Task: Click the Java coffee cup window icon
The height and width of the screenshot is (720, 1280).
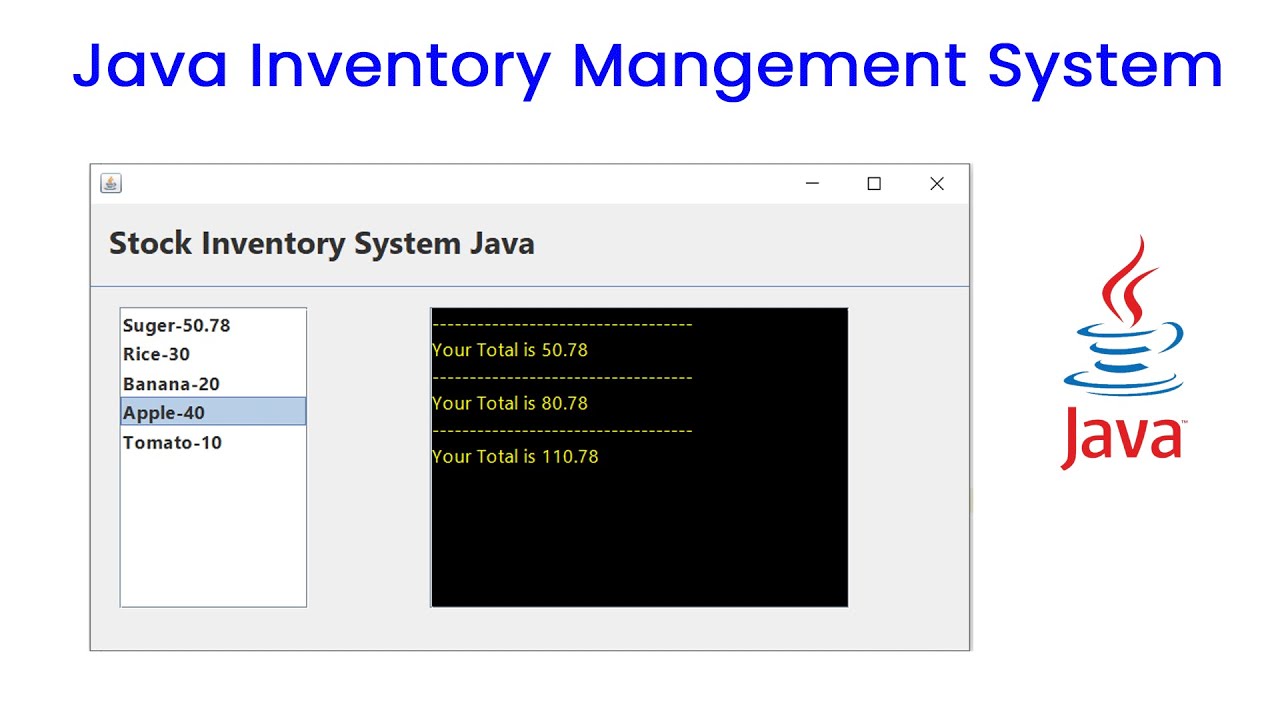Action: 111,183
